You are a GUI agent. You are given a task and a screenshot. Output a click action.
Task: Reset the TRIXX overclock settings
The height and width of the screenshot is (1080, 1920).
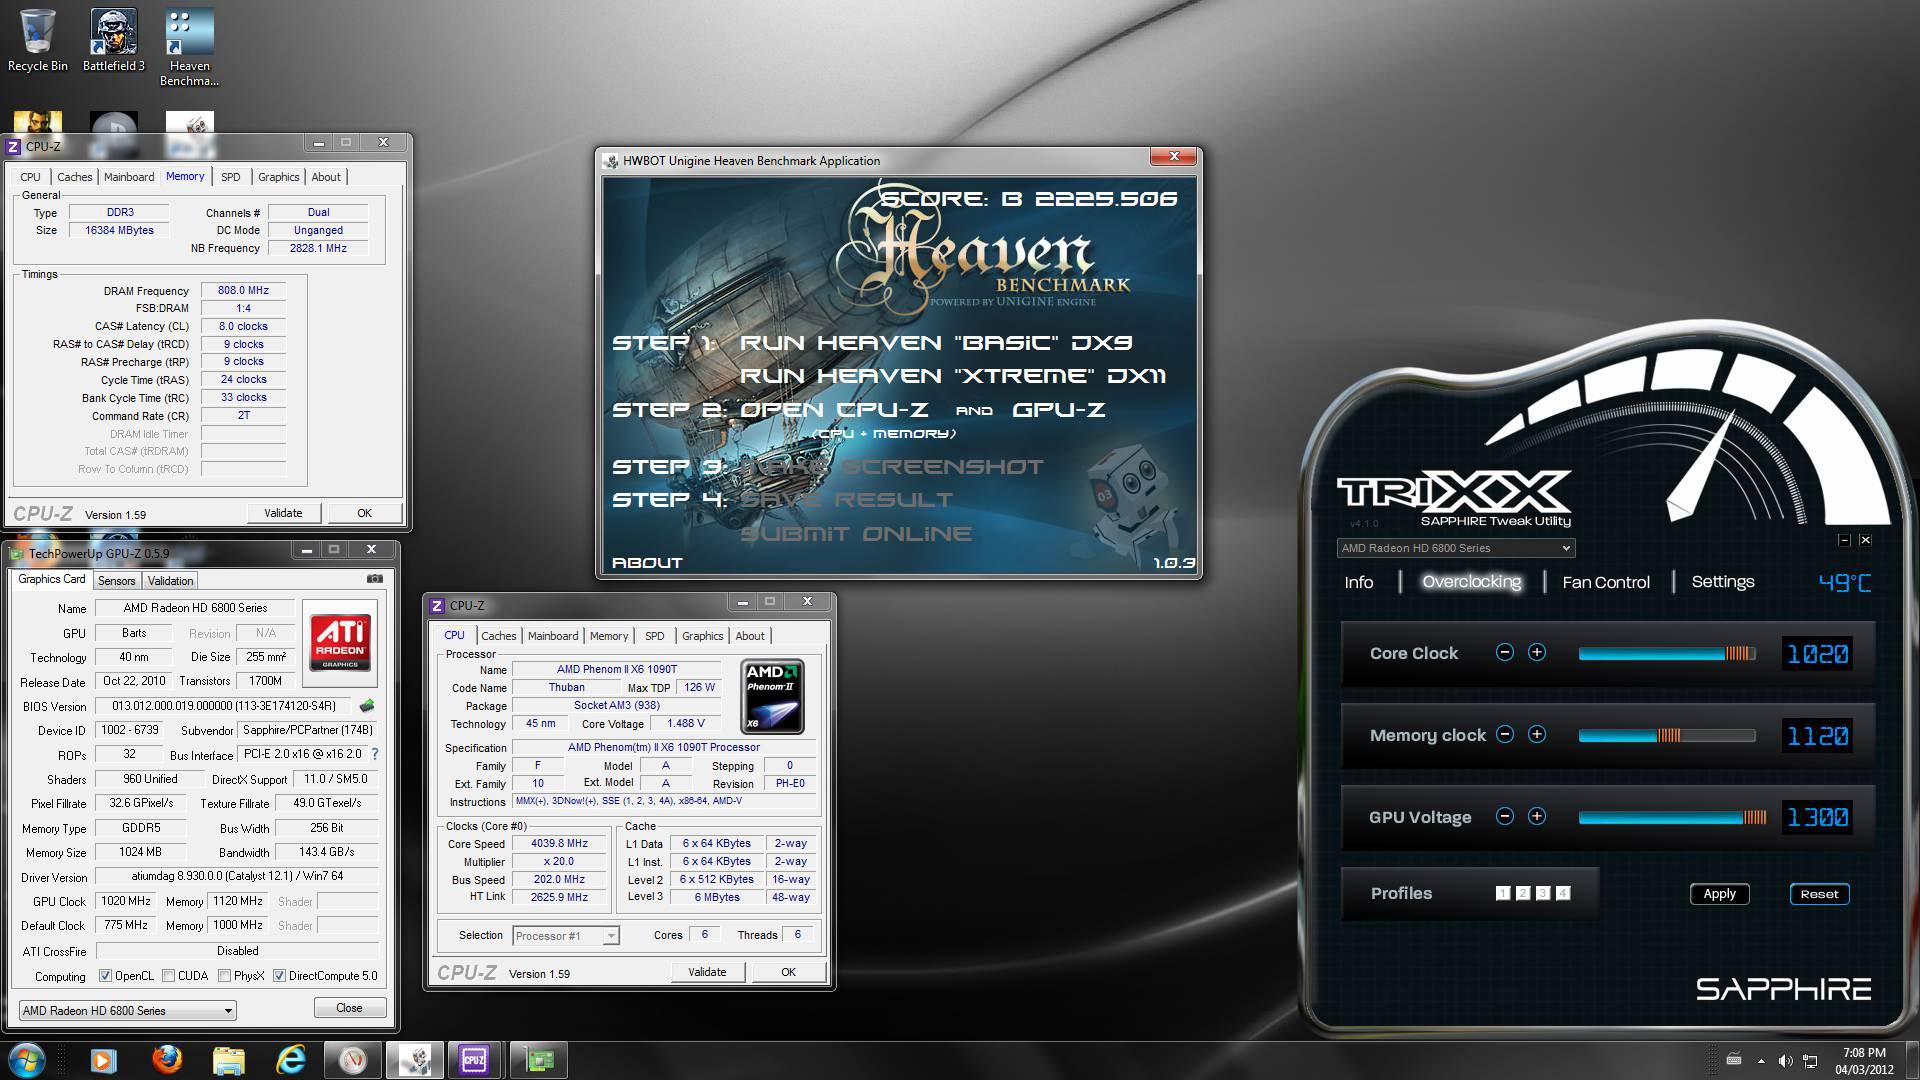1819,894
